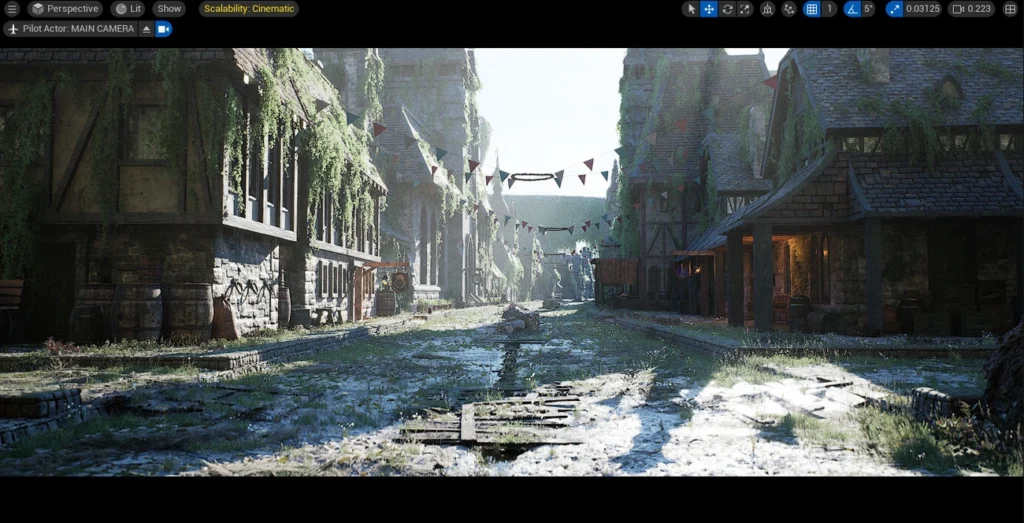Switch to the Rotate tool

pyautogui.click(x=727, y=9)
